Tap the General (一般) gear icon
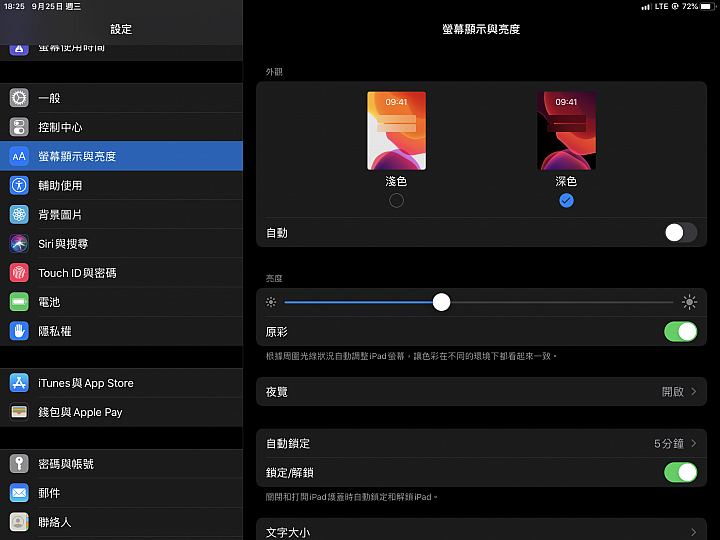Viewport: 720px width, 540px height. pyautogui.click(x=19, y=98)
